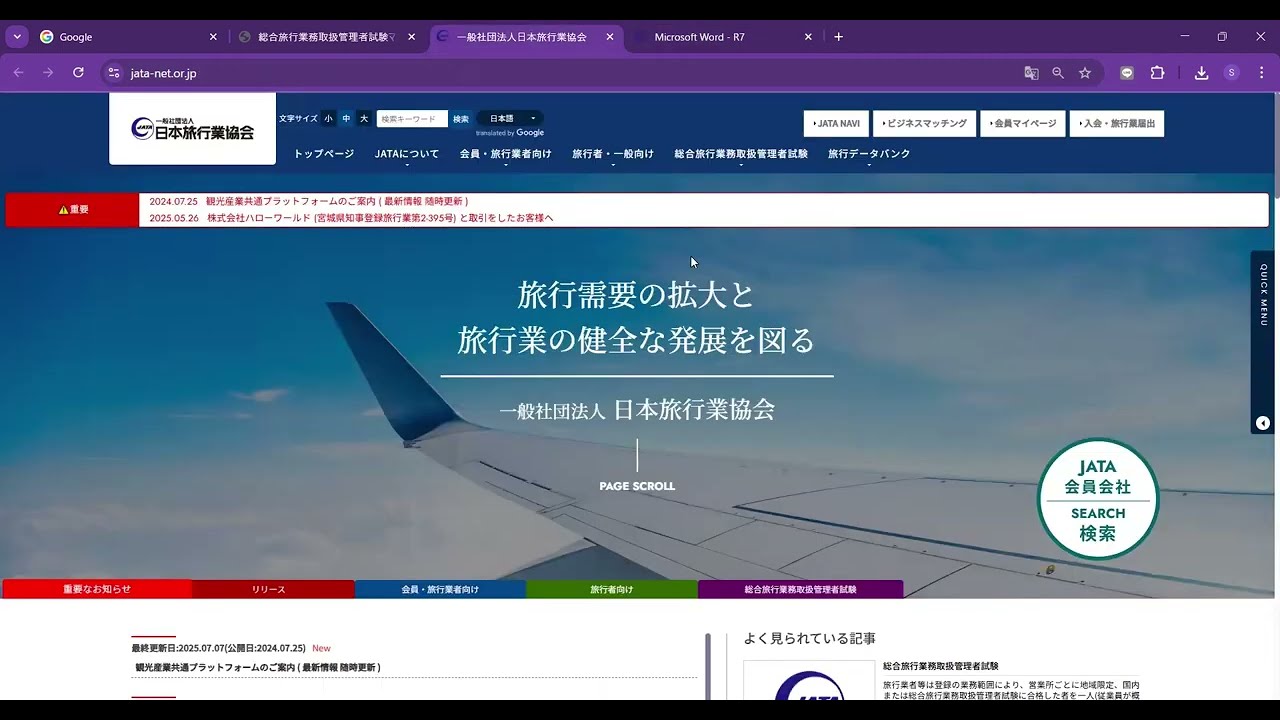This screenshot has width=1280, height=720.
Task: Click the QUICK MENU arrow circle icon
Action: point(1263,423)
